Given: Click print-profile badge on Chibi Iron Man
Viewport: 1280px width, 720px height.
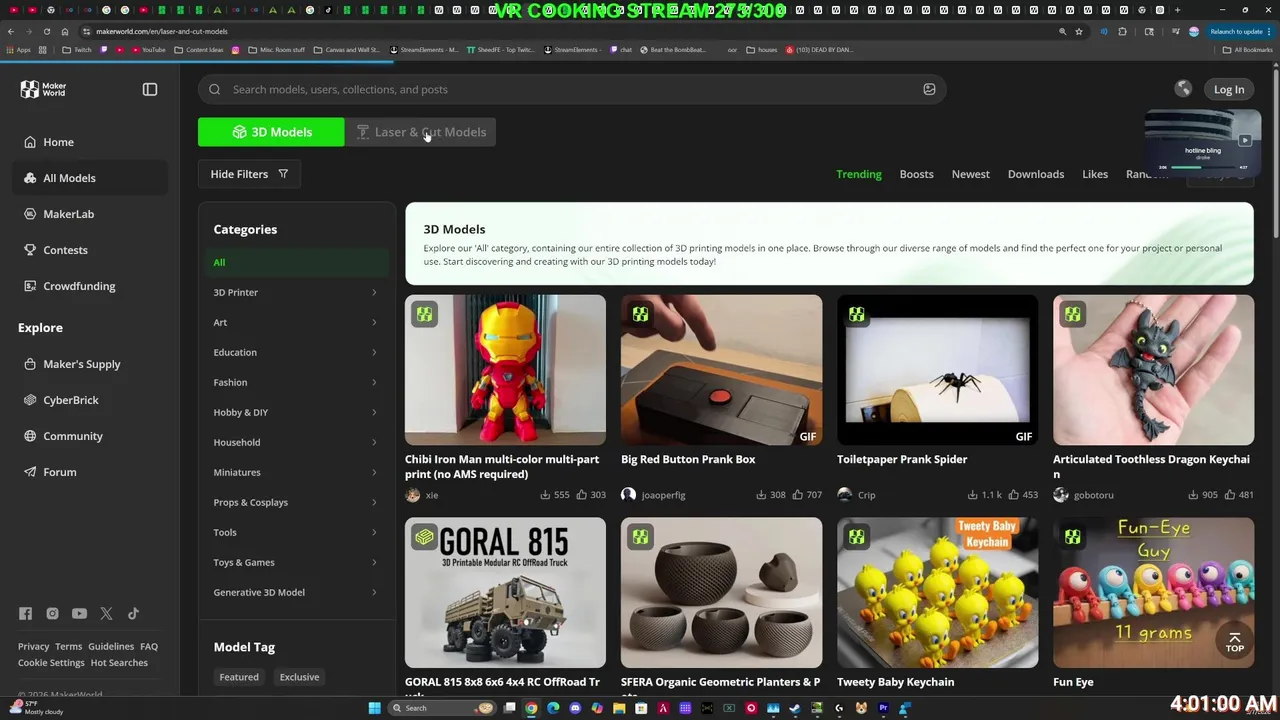Looking at the screenshot, I should [x=425, y=315].
